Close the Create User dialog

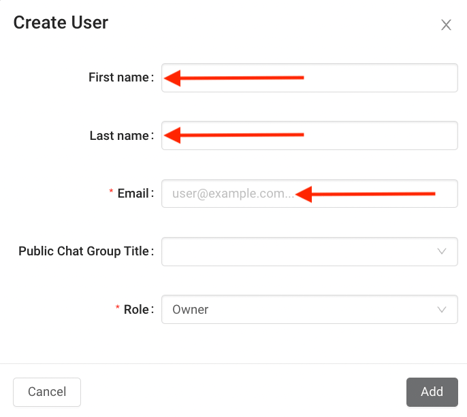pyautogui.click(x=446, y=25)
